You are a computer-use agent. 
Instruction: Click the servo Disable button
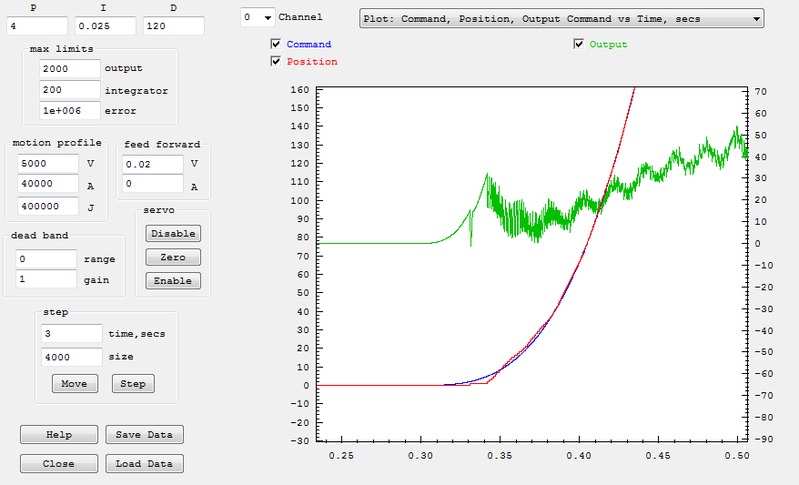172,233
